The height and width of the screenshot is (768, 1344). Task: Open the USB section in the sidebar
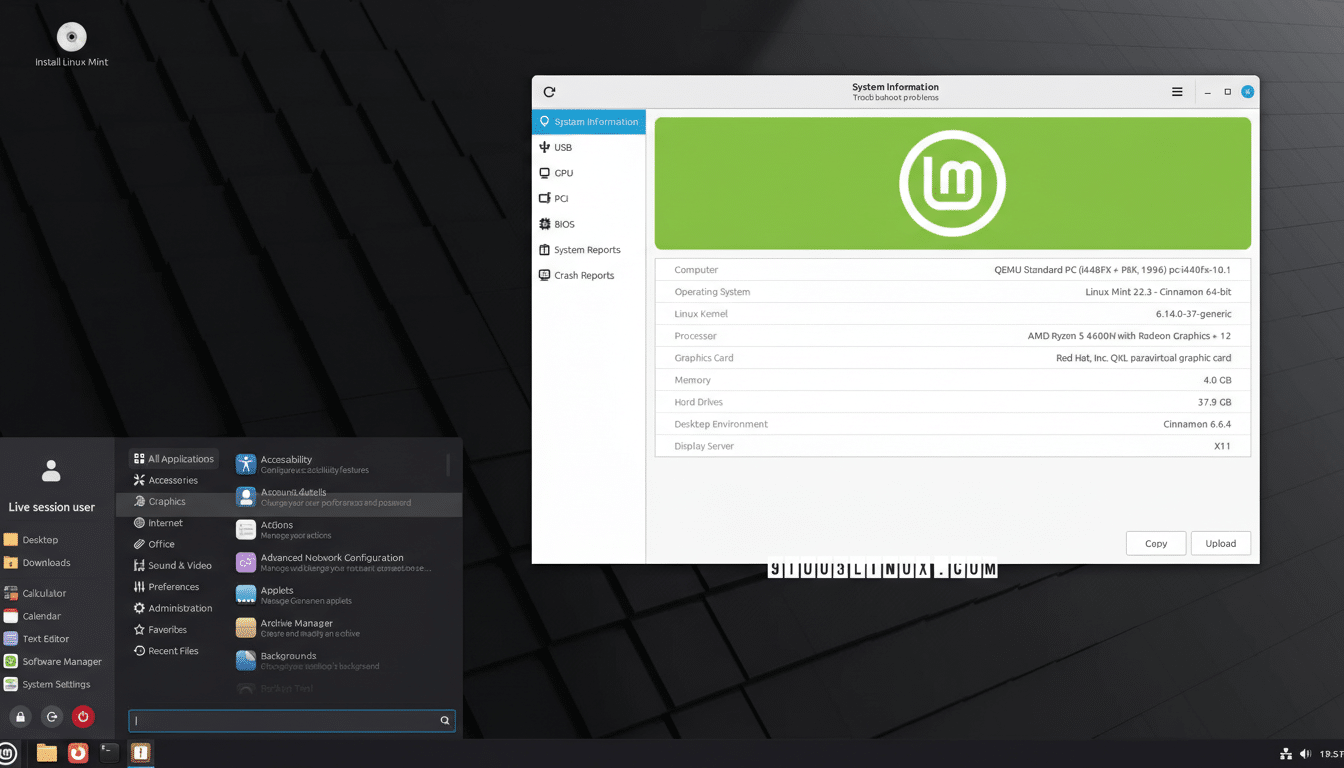coord(563,147)
